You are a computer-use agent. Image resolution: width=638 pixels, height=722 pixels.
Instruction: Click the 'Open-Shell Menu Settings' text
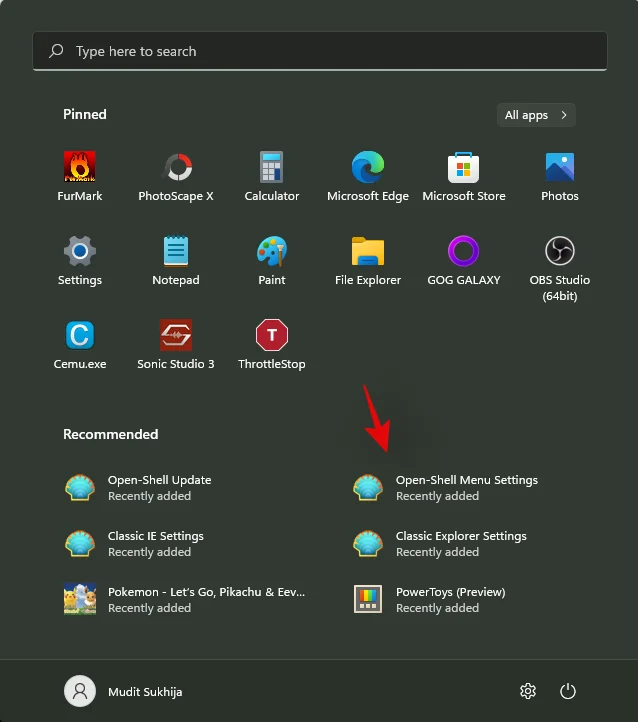pos(467,480)
